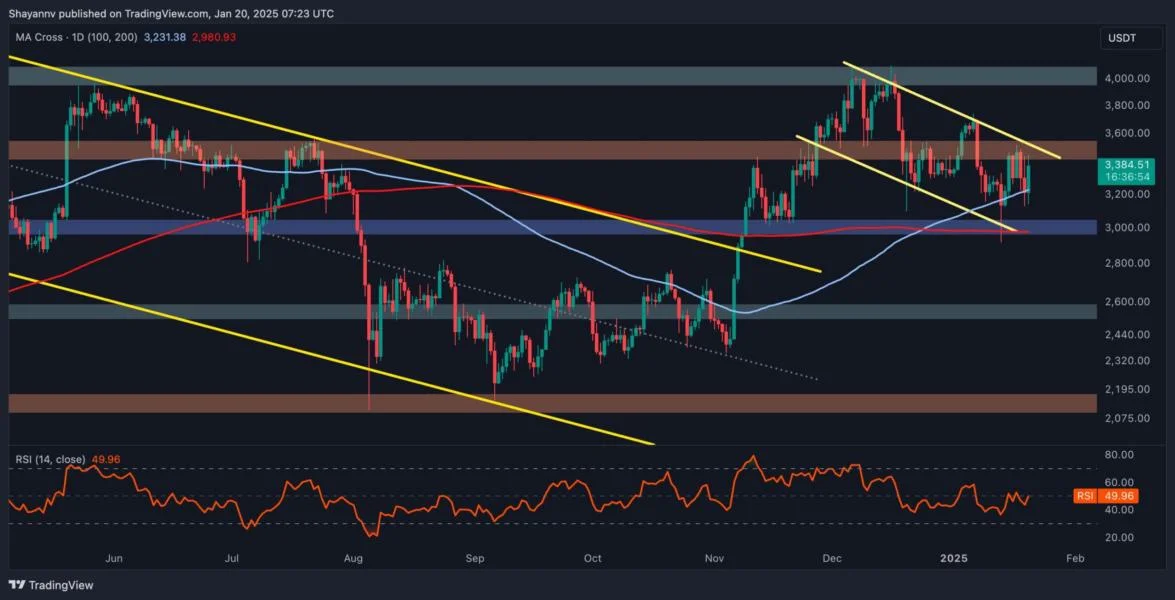This screenshot has height=600, width=1175.
Task: Click the Dec label on time axis
Action: coord(831,558)
